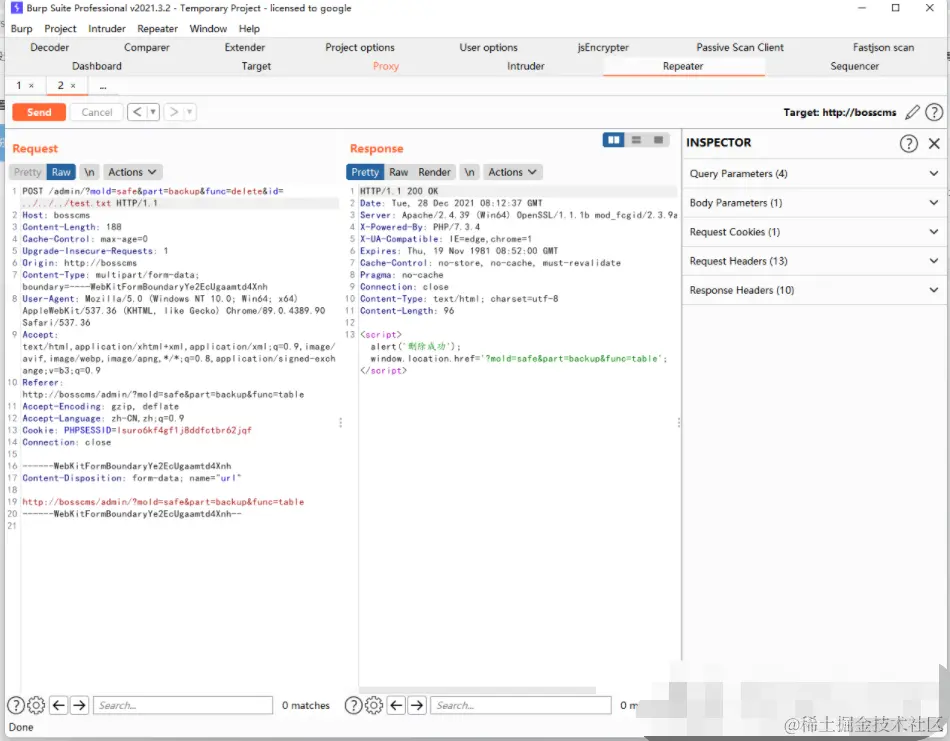950x741 pixels.
Task: Click the Cancel button
Action: (x=97, y=112)
